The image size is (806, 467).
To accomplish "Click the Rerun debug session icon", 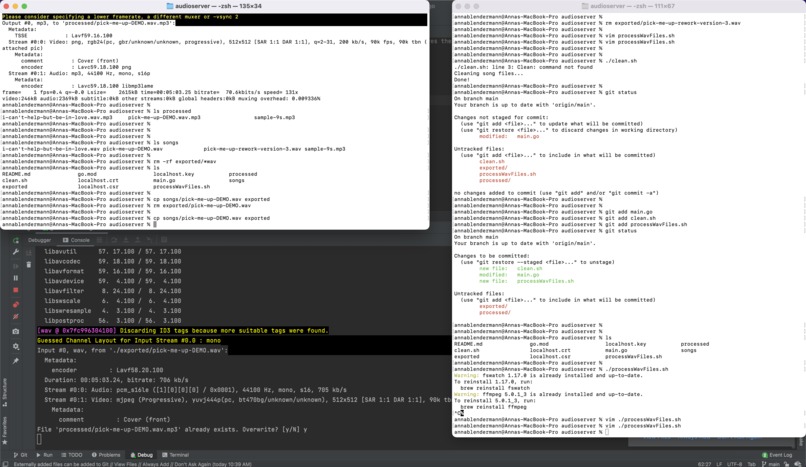I will tap(15, 240).
